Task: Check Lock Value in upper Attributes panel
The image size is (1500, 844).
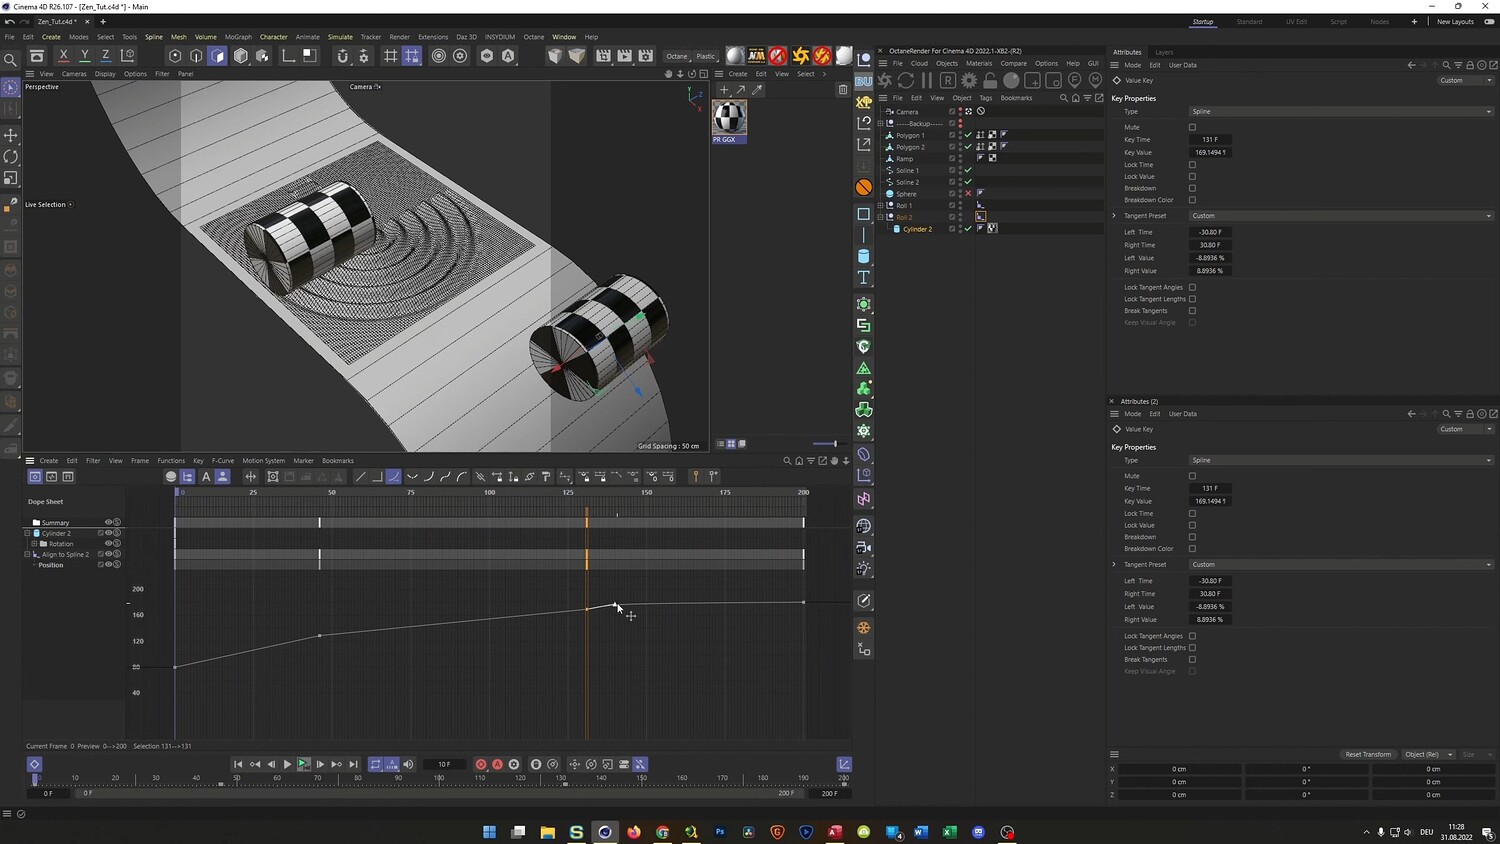Action: 1192,177
